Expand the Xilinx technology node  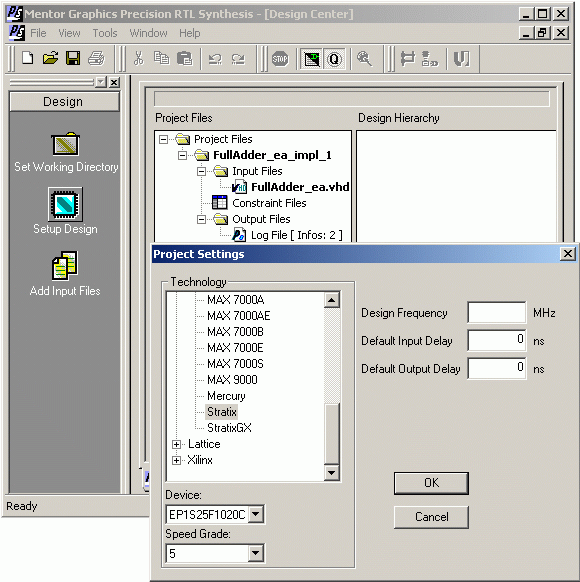click(177, 460)
